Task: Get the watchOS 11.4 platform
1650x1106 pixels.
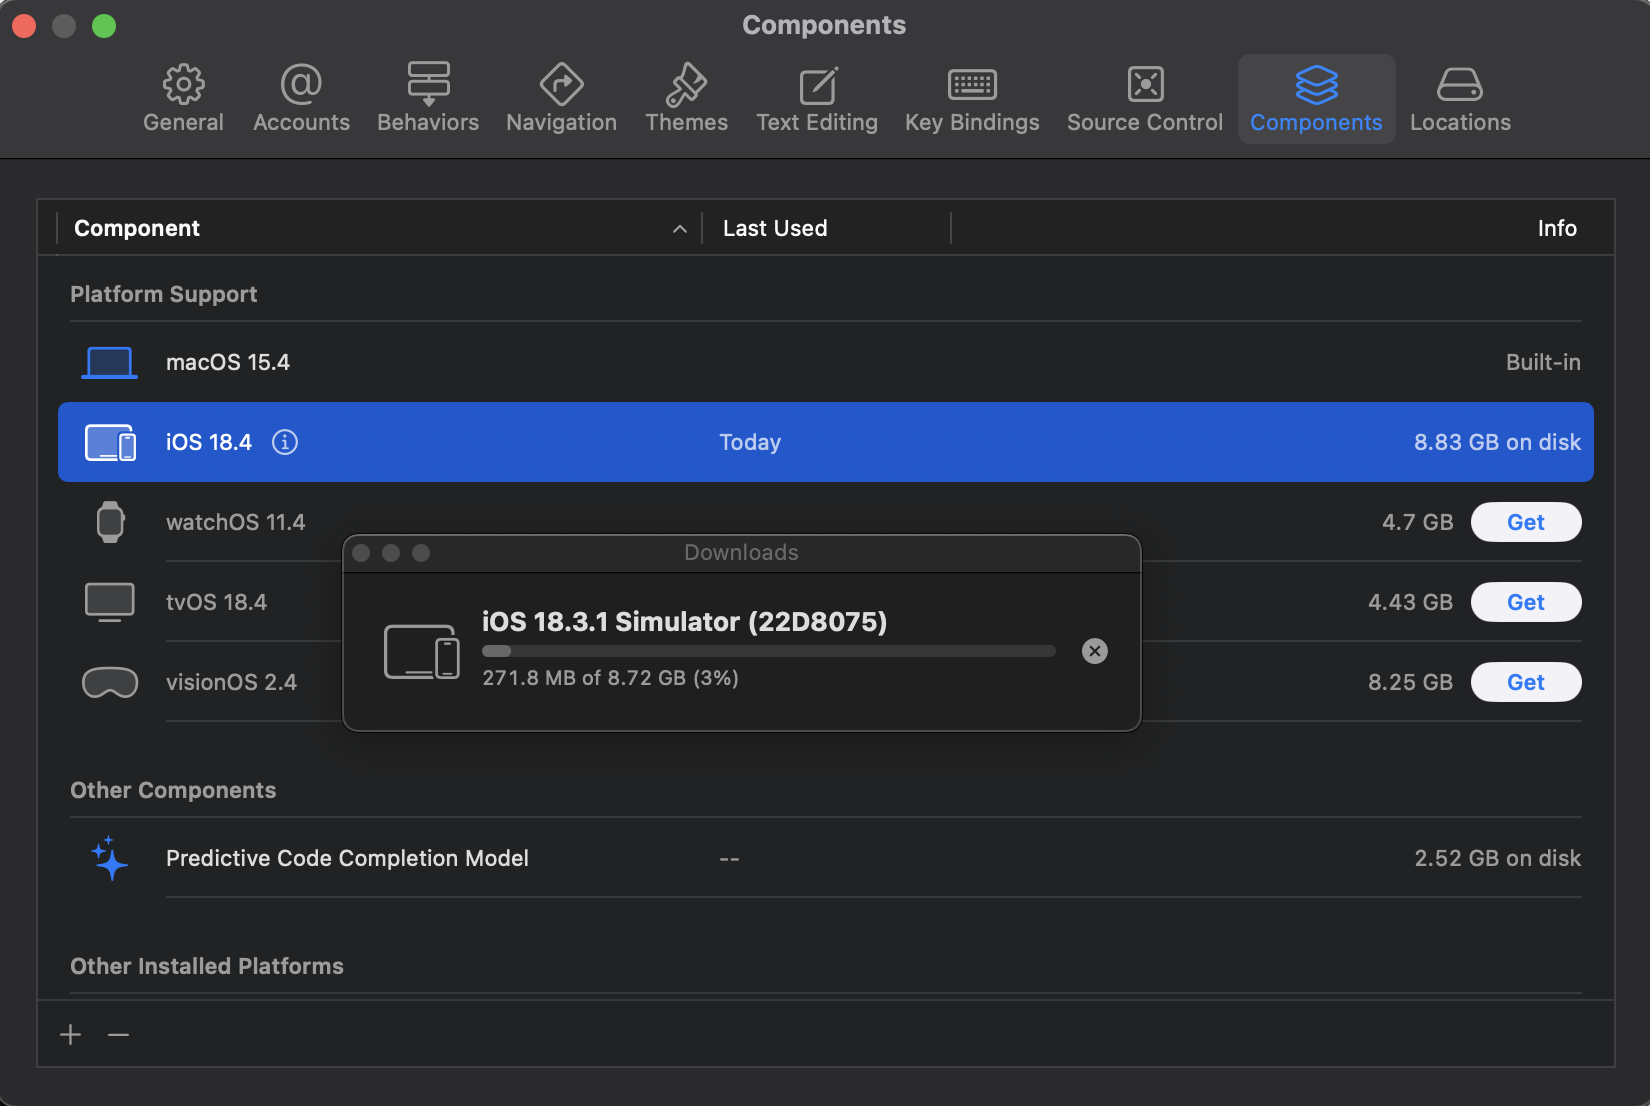Action: (1526, 522)
